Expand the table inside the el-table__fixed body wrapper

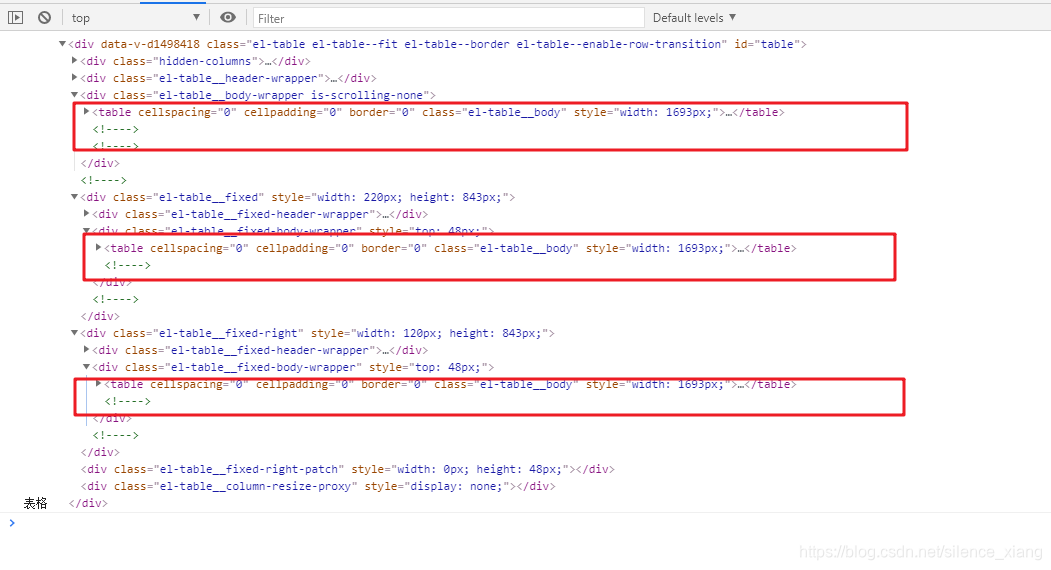(x=99, y=247)
